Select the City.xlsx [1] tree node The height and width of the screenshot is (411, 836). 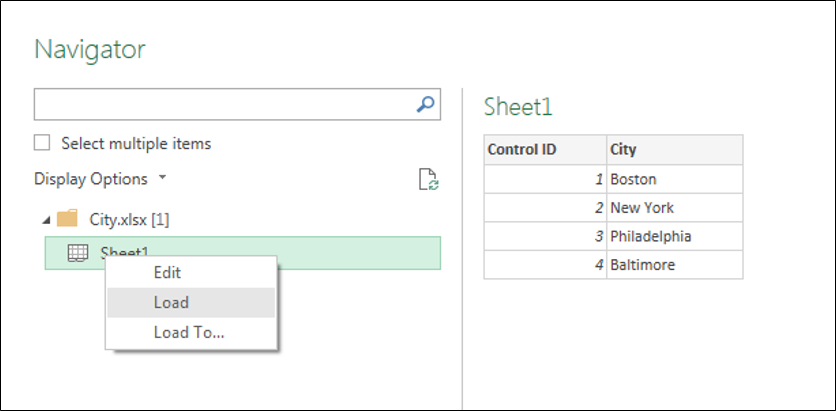pyautogui.click(x=129, y=220)
